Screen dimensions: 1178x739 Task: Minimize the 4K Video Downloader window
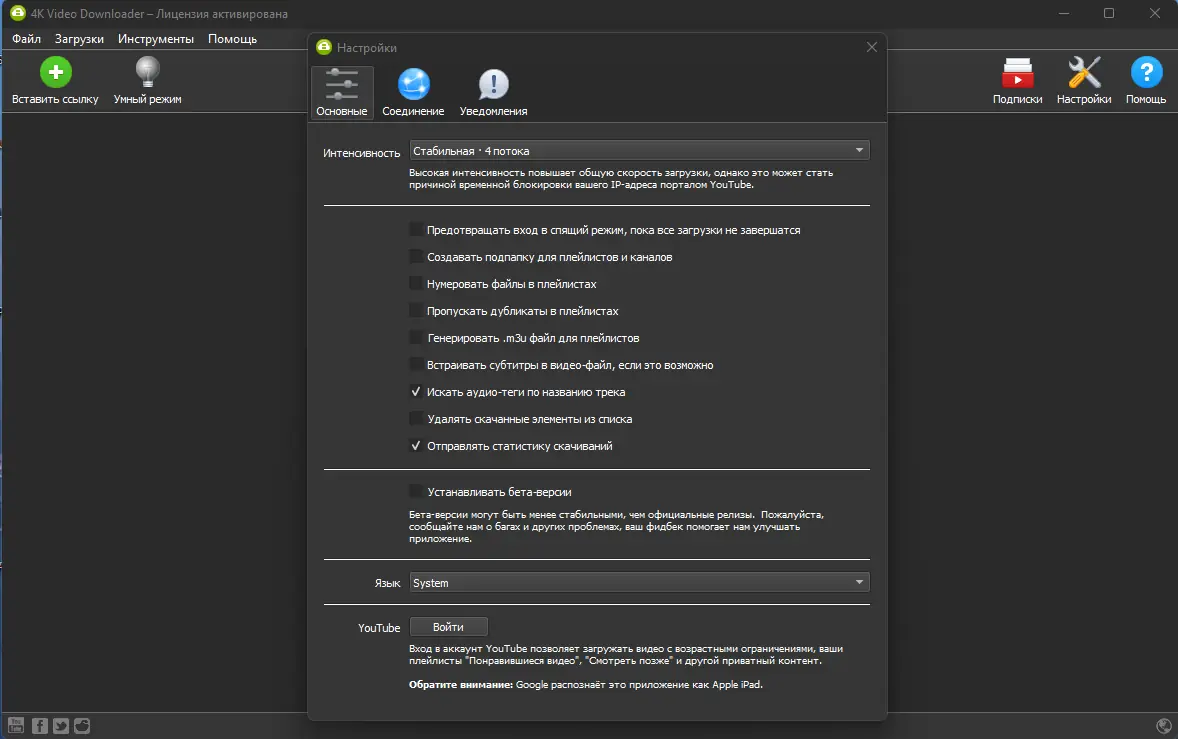point(1064,14)
